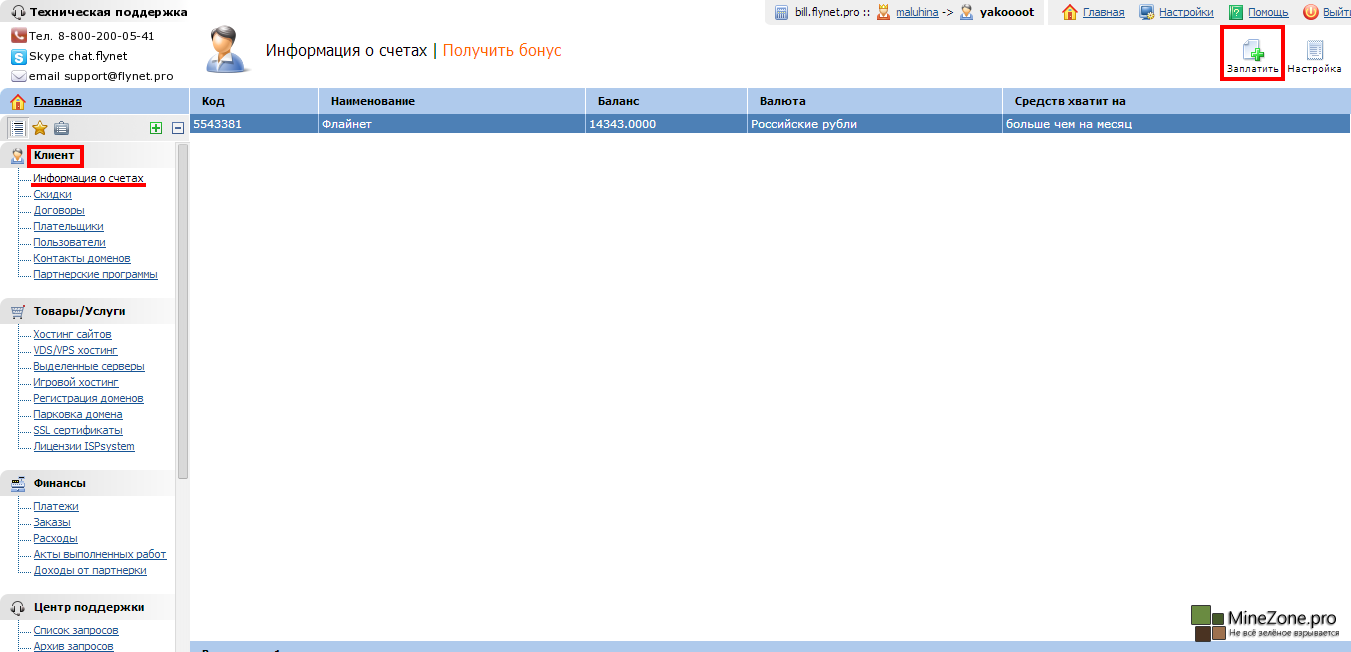The width and height of the screenshot is (1351, 652).
Task: Click the house icon beside sidebar Главная
Action: 17,101
